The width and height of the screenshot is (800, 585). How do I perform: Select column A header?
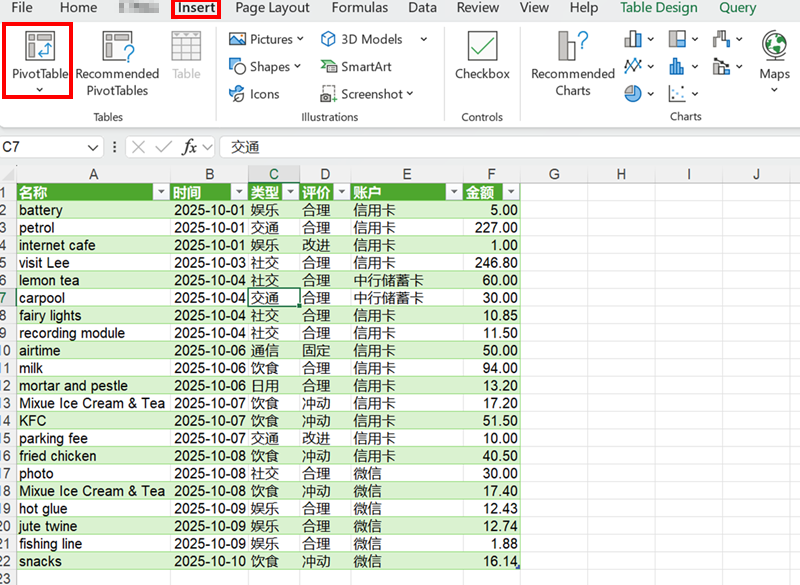pos(93,174)
